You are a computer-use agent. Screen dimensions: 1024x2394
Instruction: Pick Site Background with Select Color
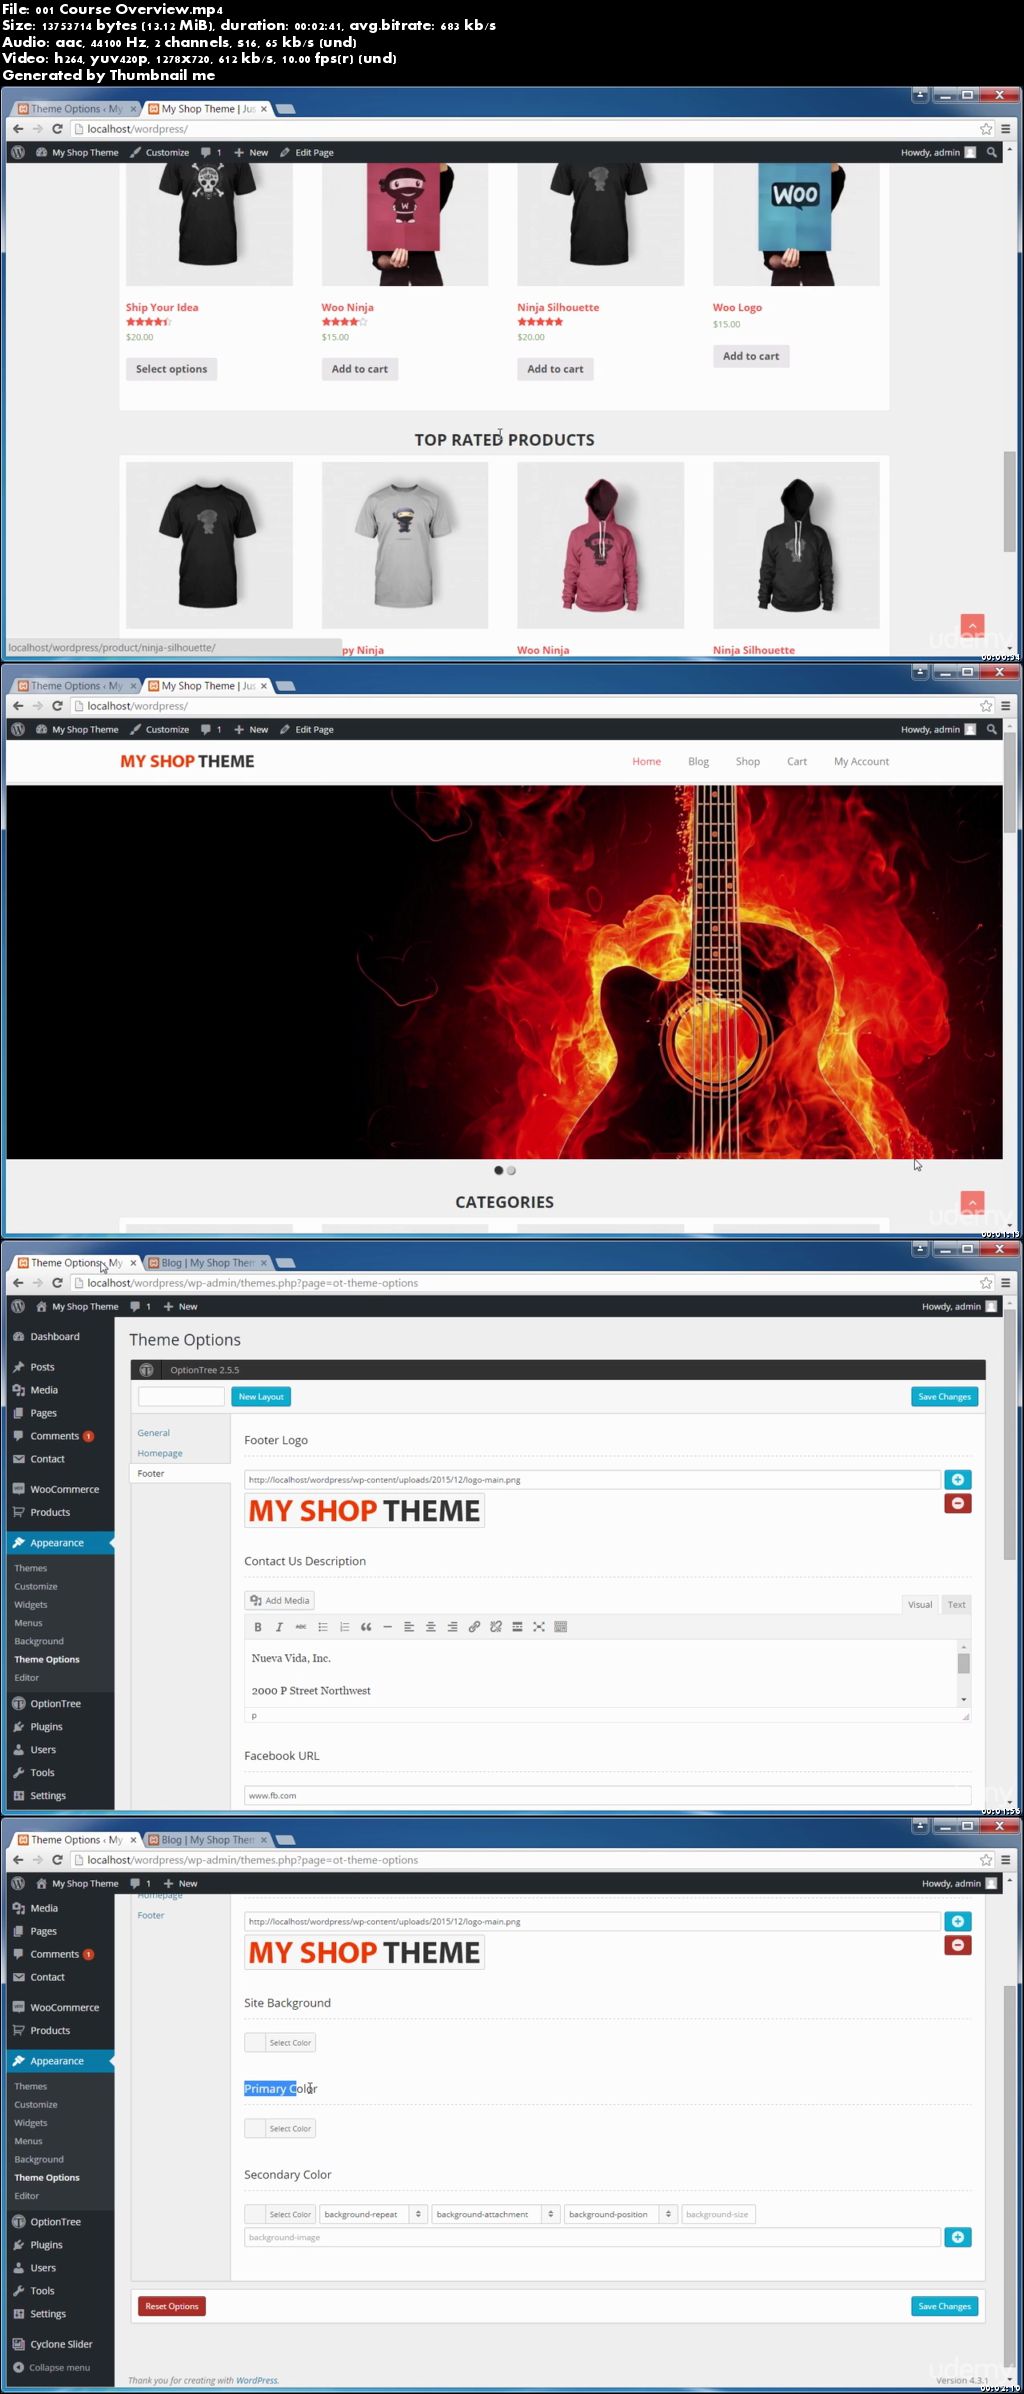tap(280, 2042)
